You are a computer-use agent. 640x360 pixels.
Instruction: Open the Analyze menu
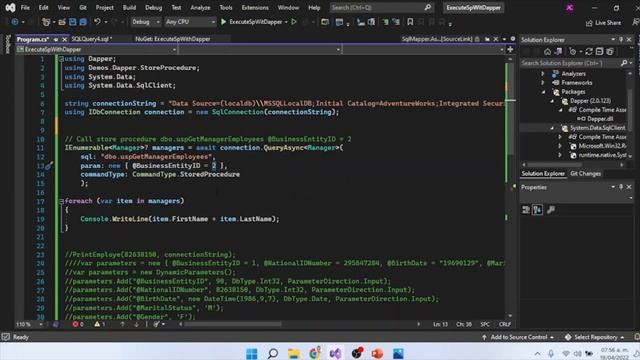pyautogui.click(x=200, y=8)
